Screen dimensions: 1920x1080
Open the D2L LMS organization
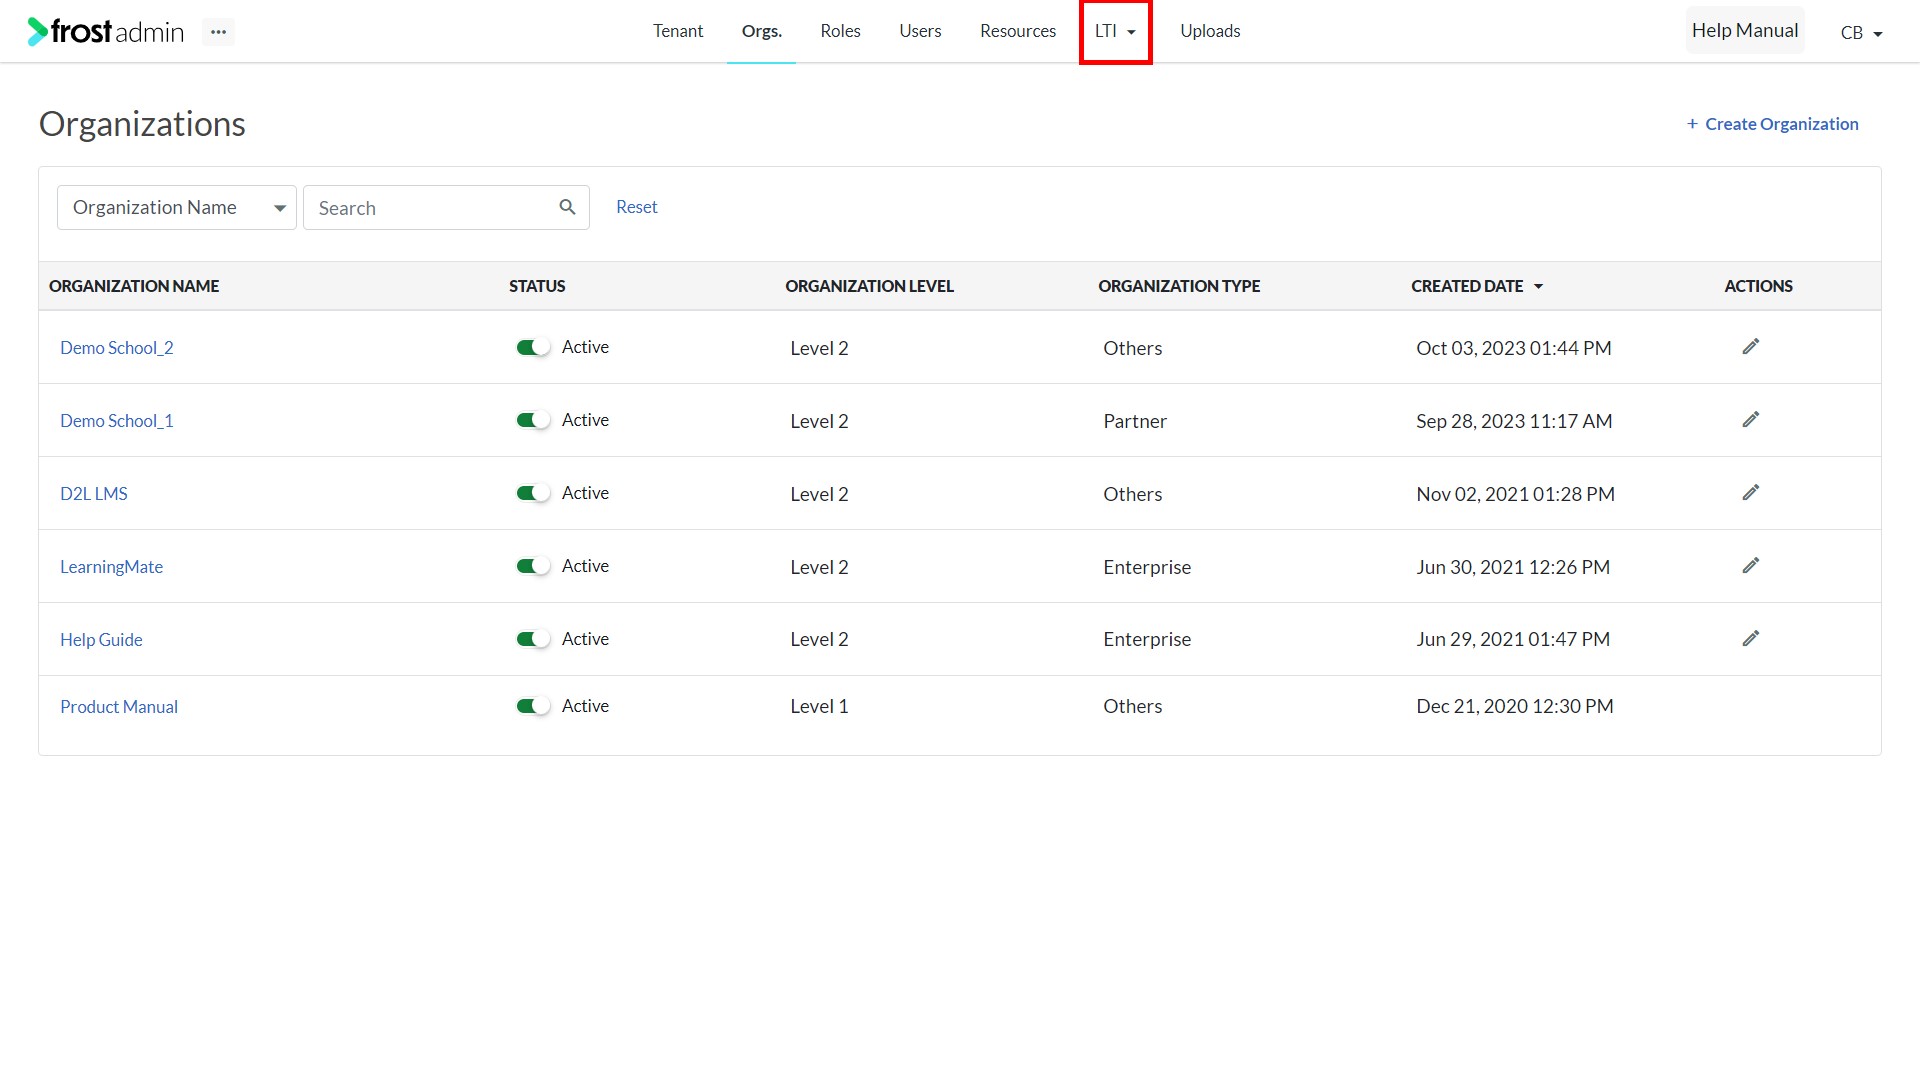tap(94, 494)
